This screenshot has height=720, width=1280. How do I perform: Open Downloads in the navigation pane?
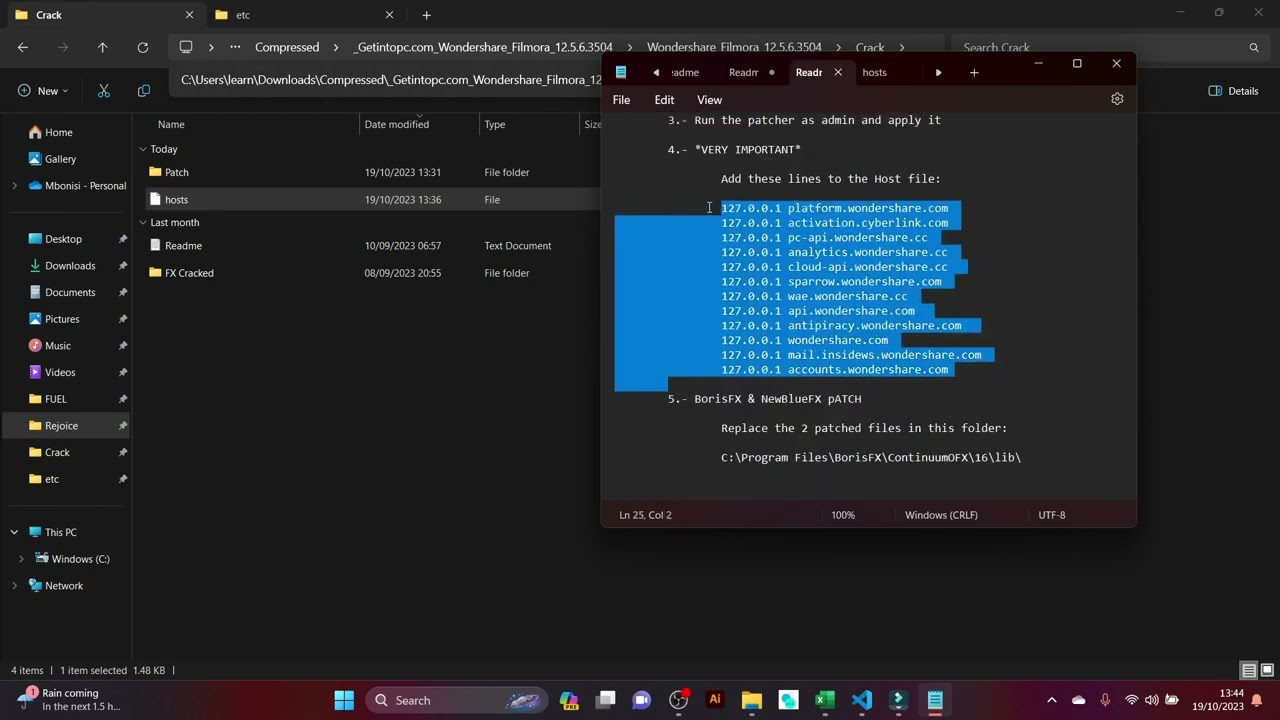point(70,266)
